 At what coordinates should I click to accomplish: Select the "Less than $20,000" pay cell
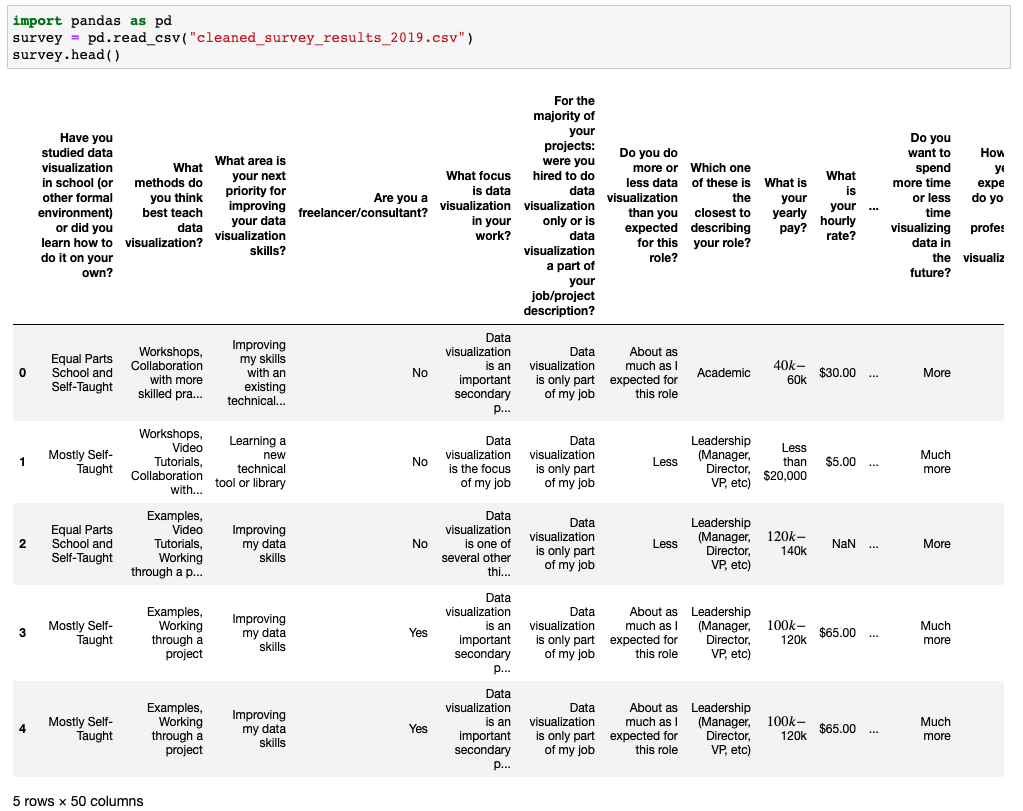click(x=785, y=462)
